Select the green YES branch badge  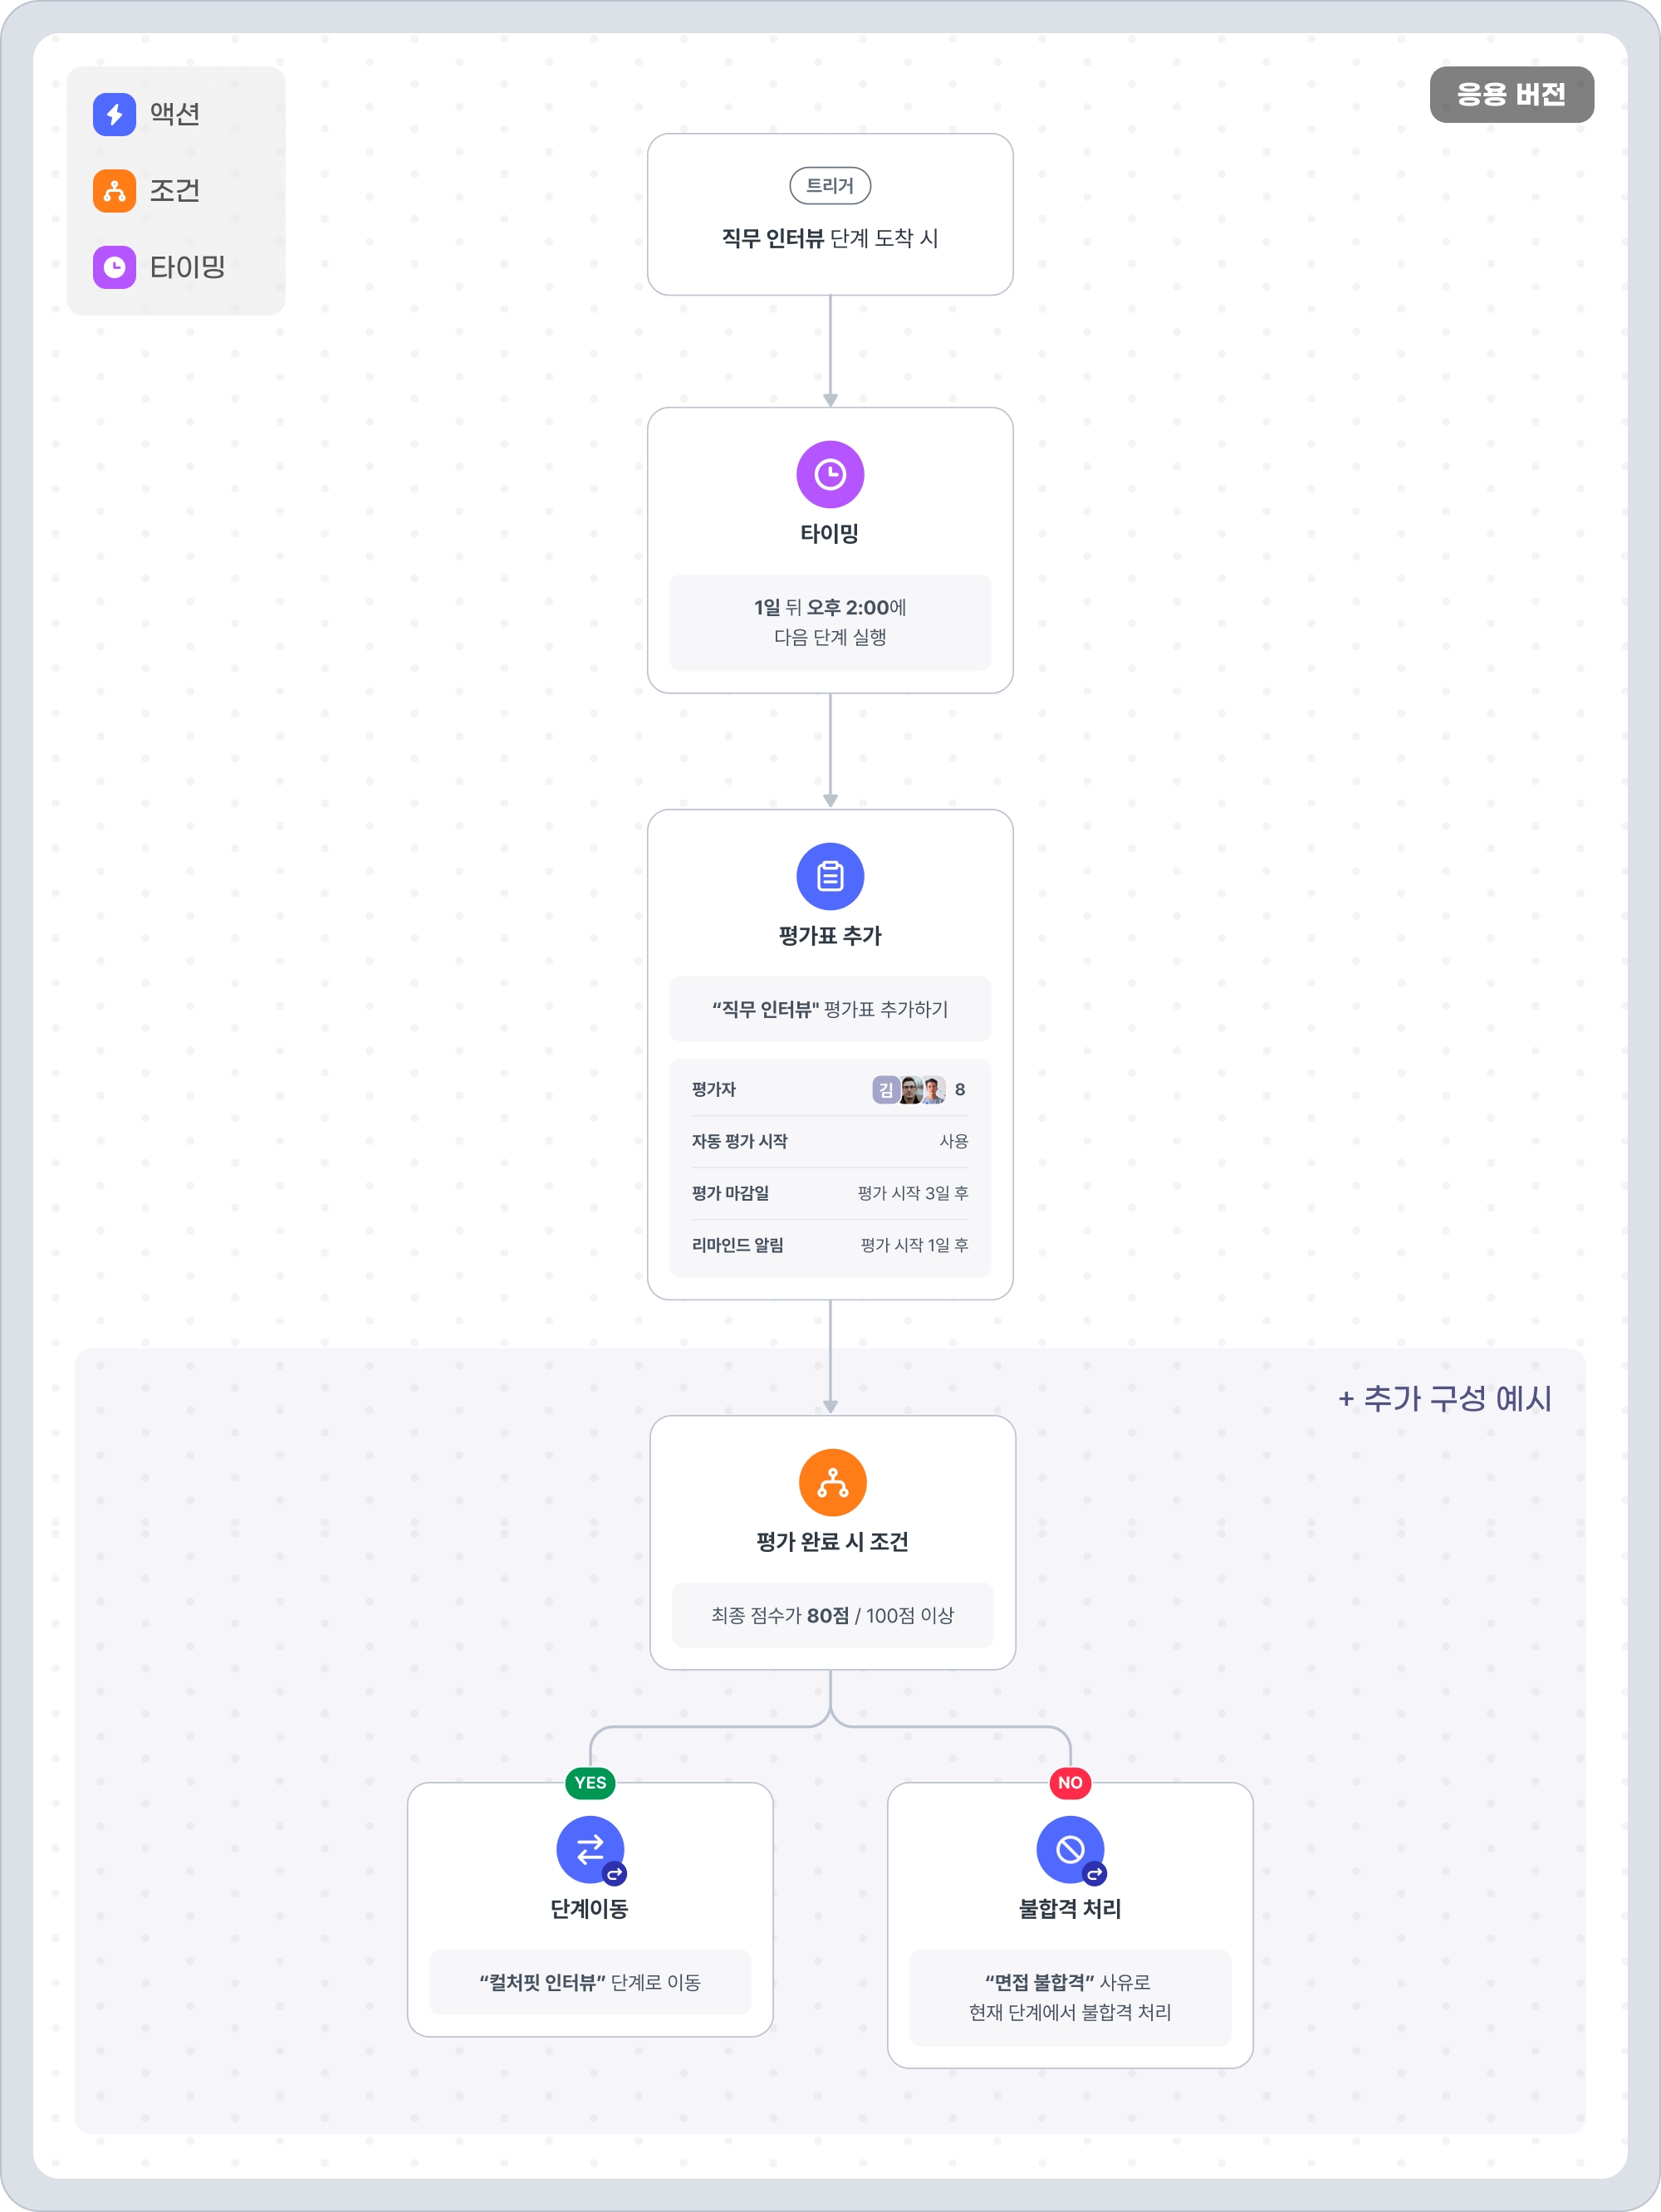coord(590,1782)
